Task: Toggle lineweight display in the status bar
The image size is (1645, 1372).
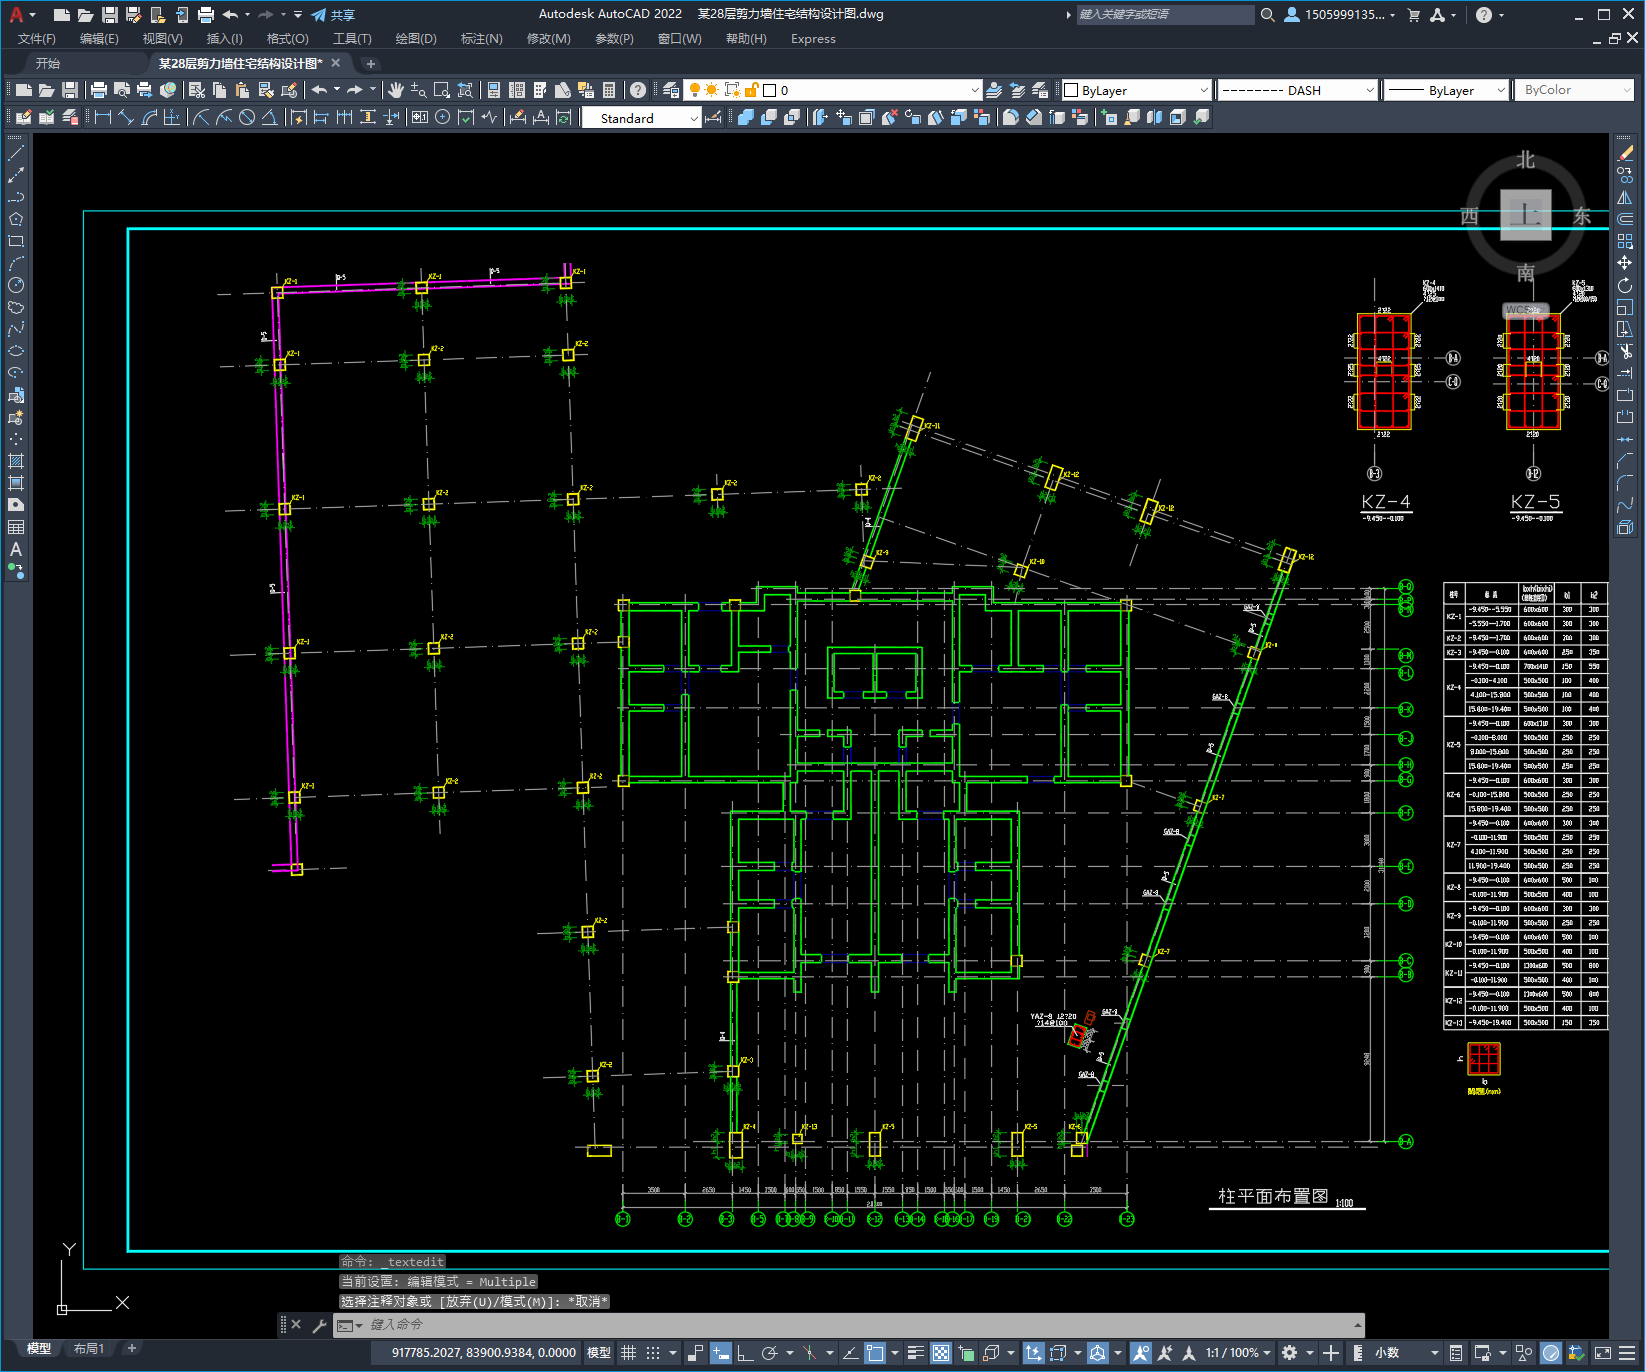Action: (916, 1353)
